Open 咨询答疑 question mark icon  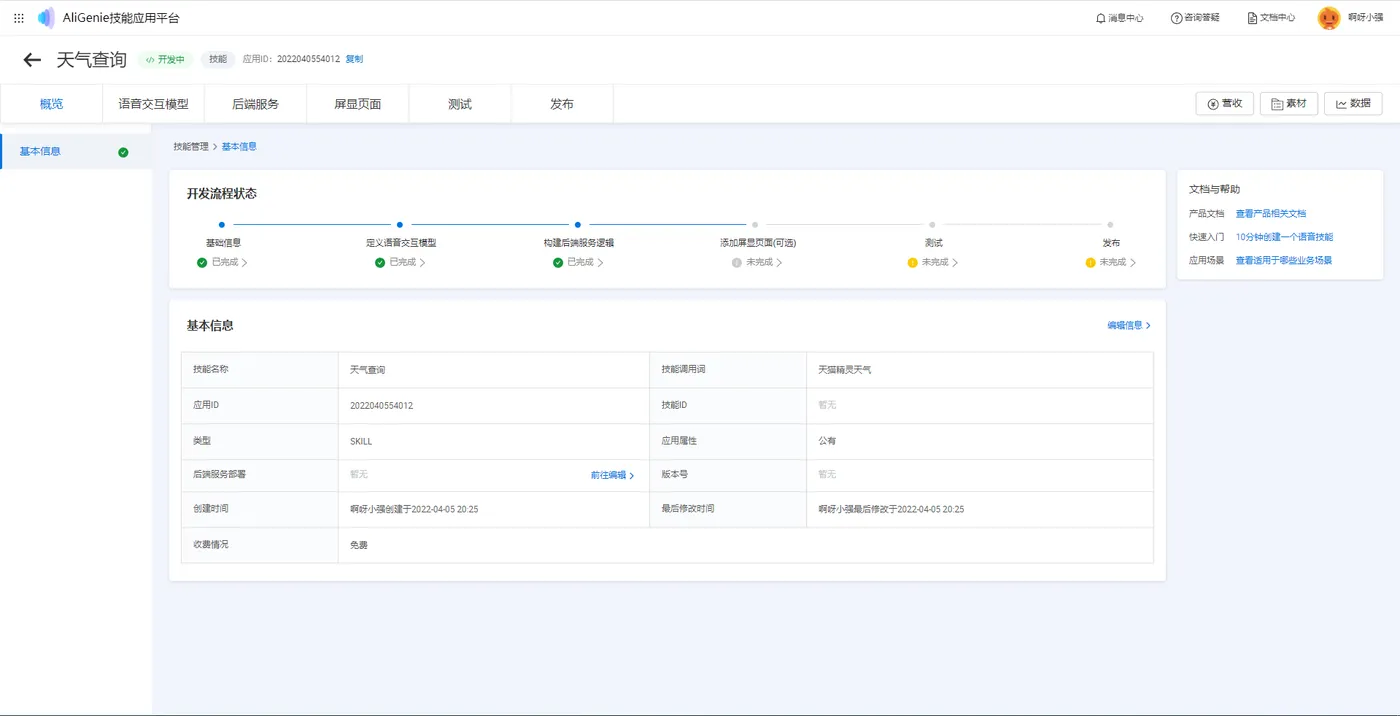click(x=1176, y=18)
